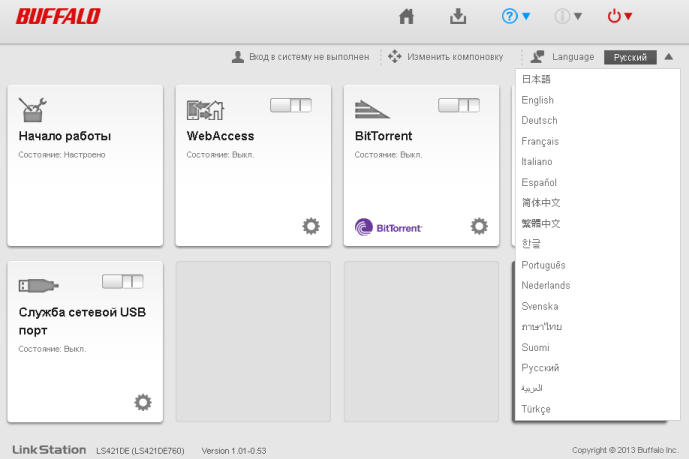This screenshot has height=459, width=689.
Task: Go to the Home icon
Action: point(406,17)
